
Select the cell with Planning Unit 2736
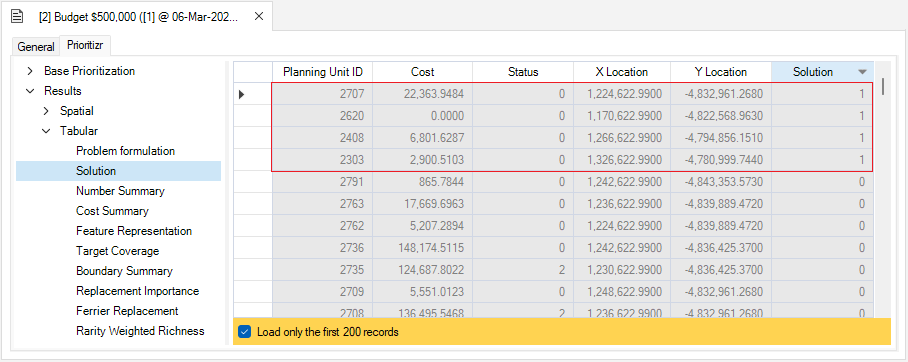[x=323, y=247]
